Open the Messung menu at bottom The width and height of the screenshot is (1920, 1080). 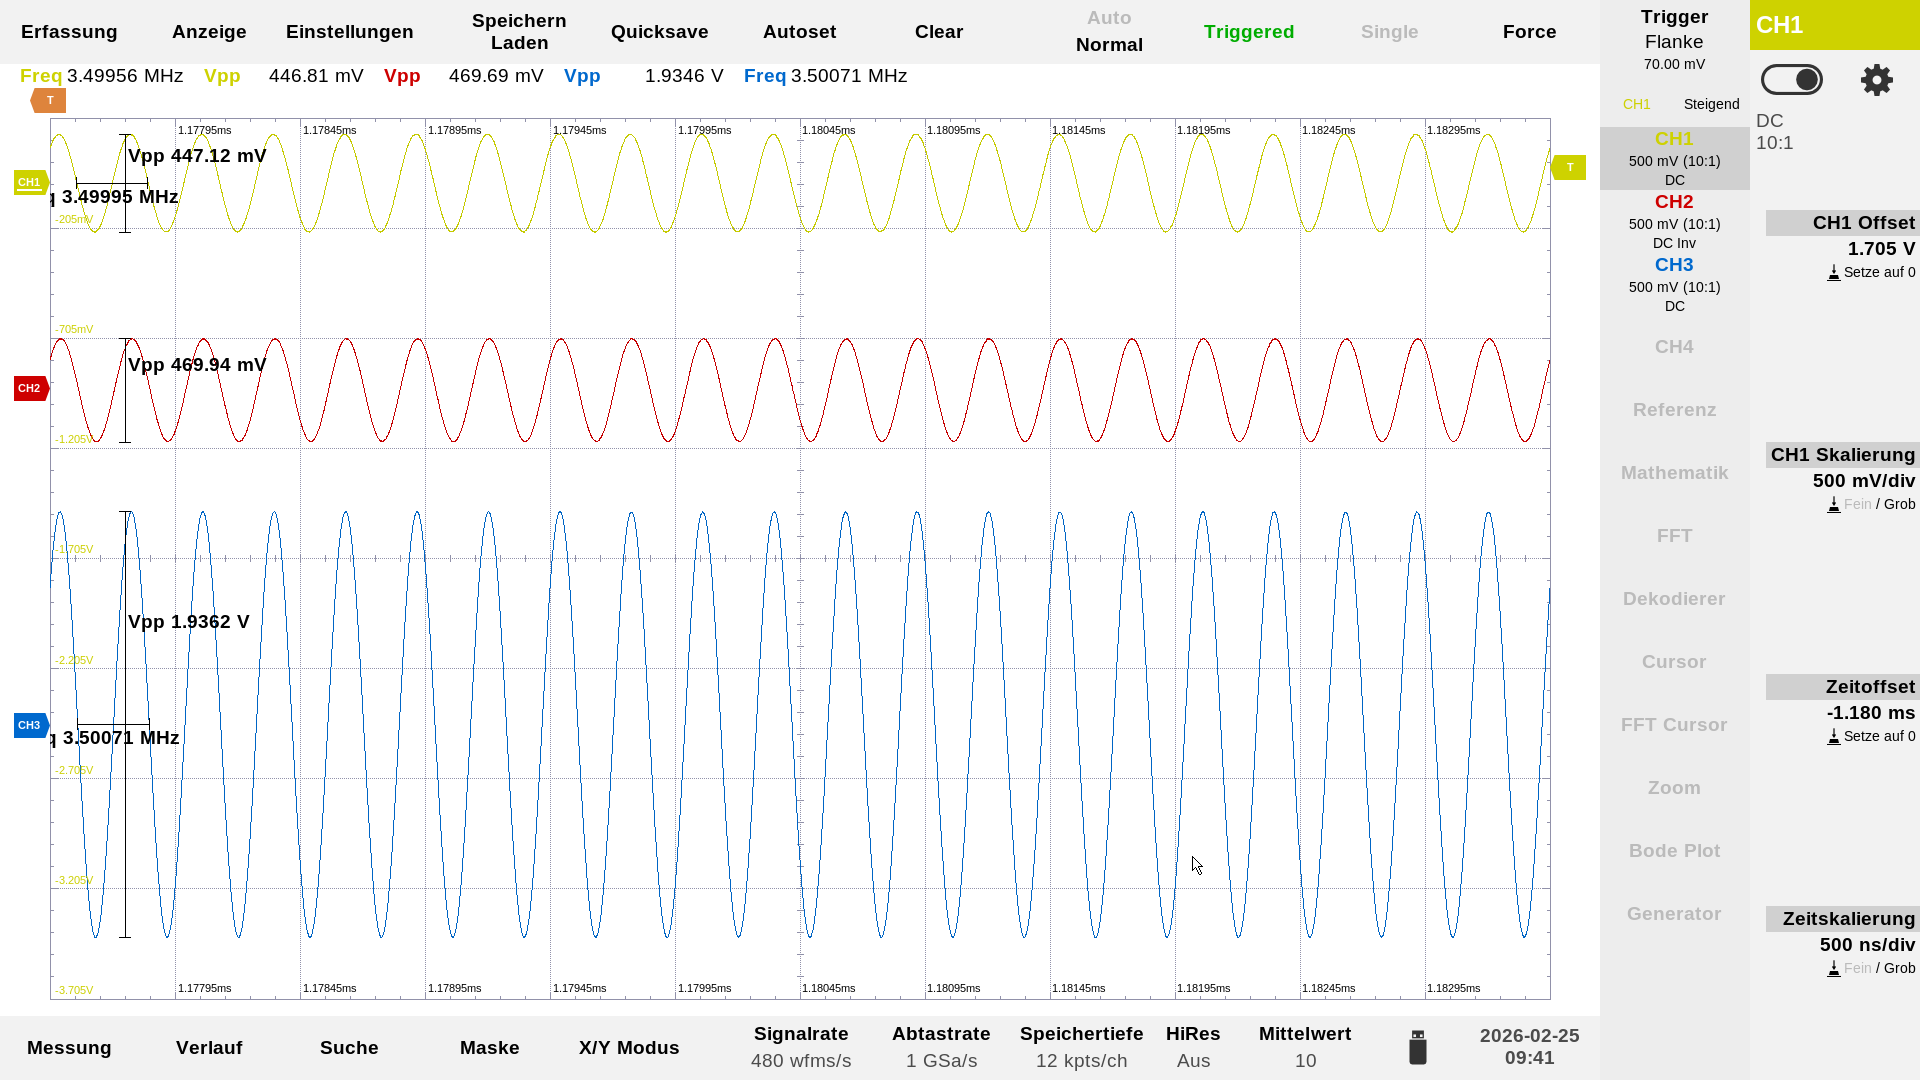pos(69,1048)
